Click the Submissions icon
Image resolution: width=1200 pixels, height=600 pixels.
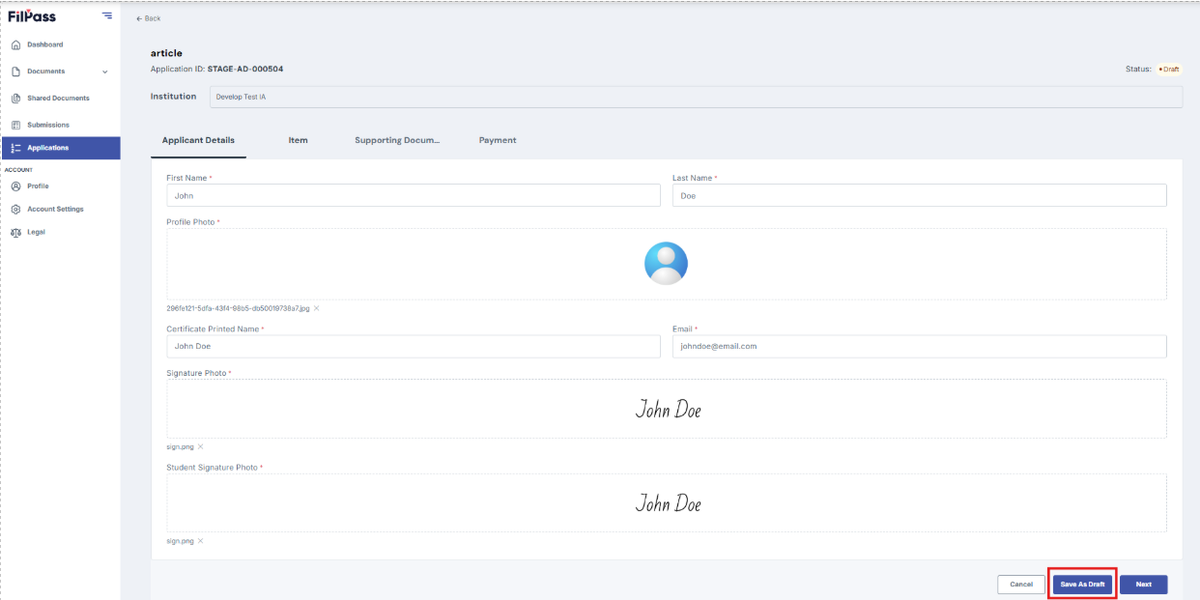16,125
